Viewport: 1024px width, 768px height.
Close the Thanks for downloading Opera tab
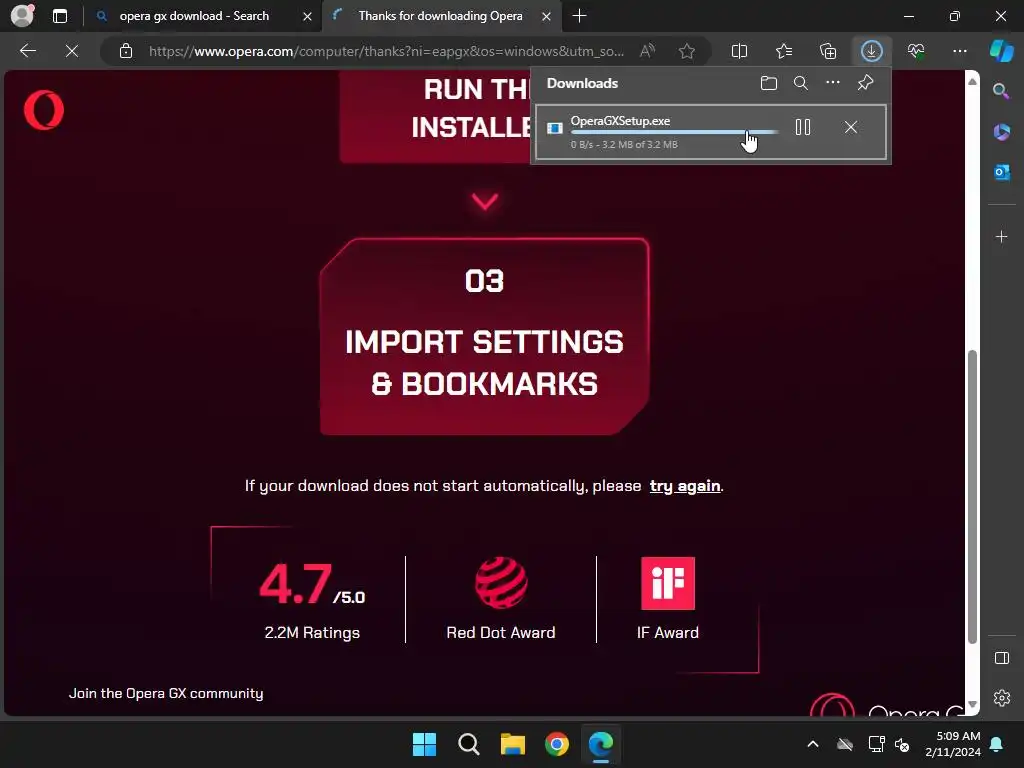(547, 16)
